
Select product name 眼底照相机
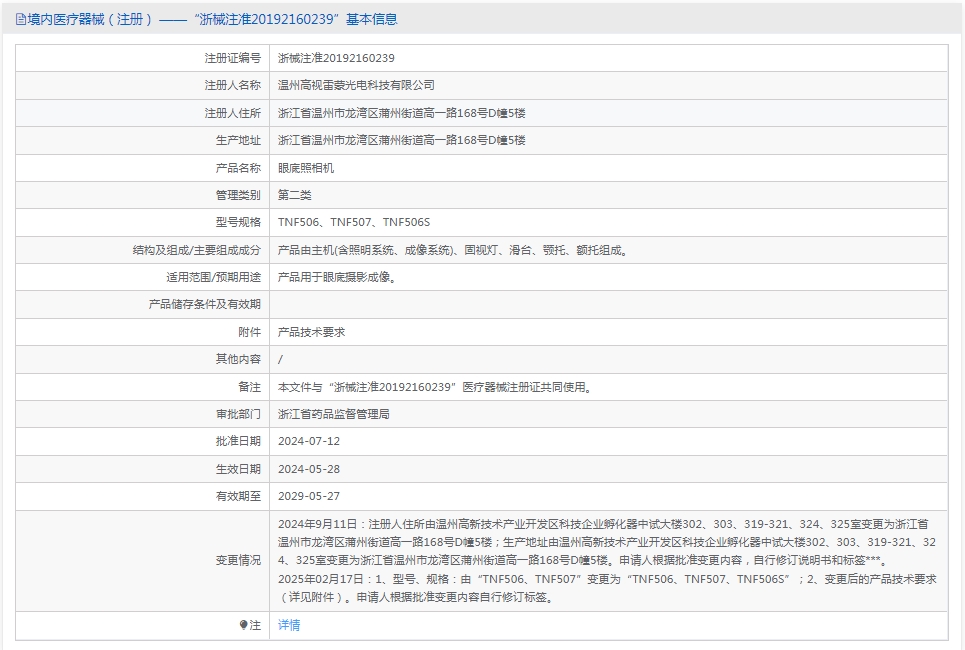click(x=305, y=168)
